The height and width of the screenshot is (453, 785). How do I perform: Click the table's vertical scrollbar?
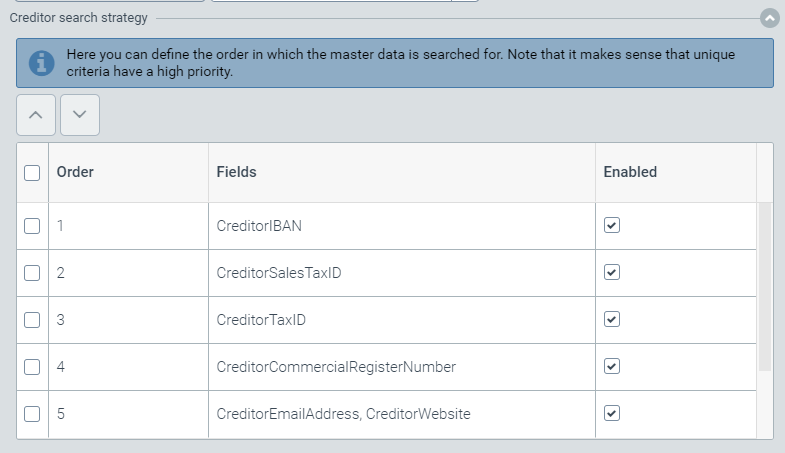tap(765, 285)
